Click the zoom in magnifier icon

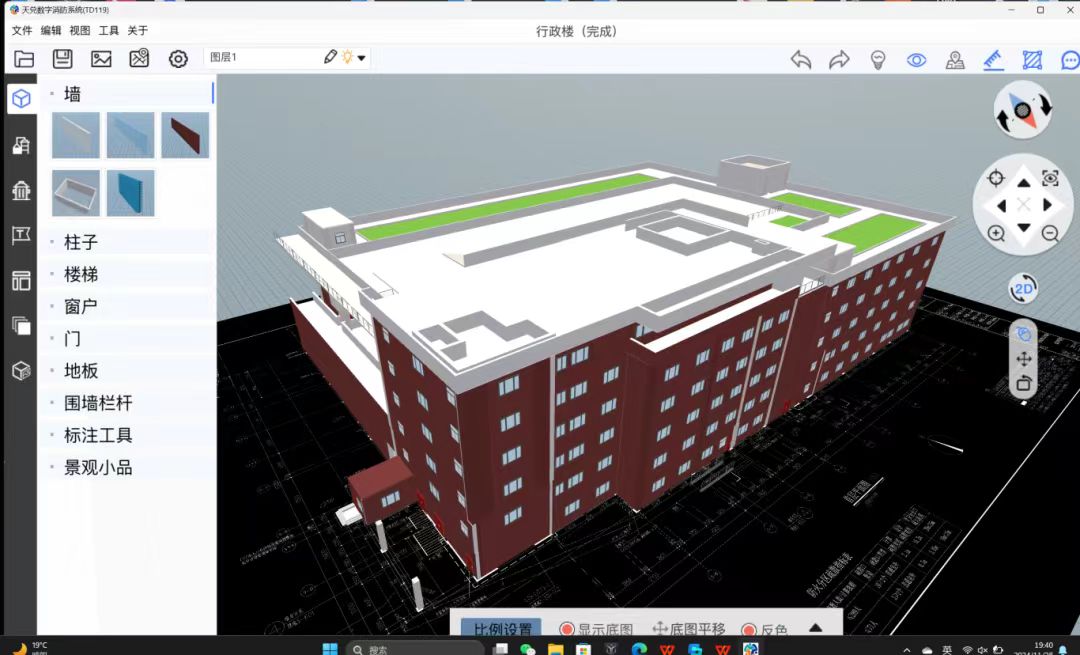point(996,234)
